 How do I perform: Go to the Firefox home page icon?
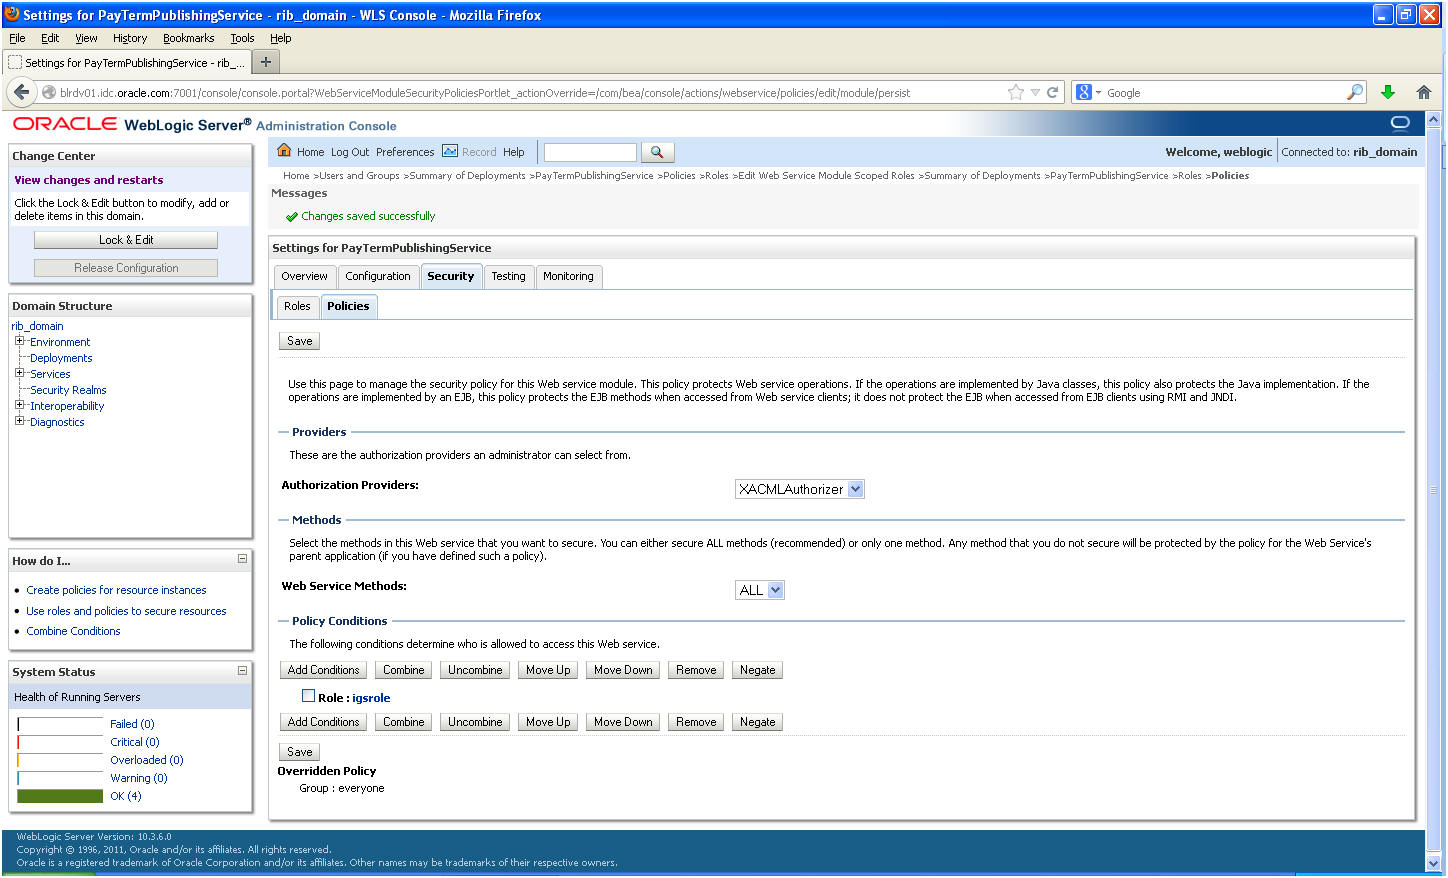click(x=1424, y=92)
